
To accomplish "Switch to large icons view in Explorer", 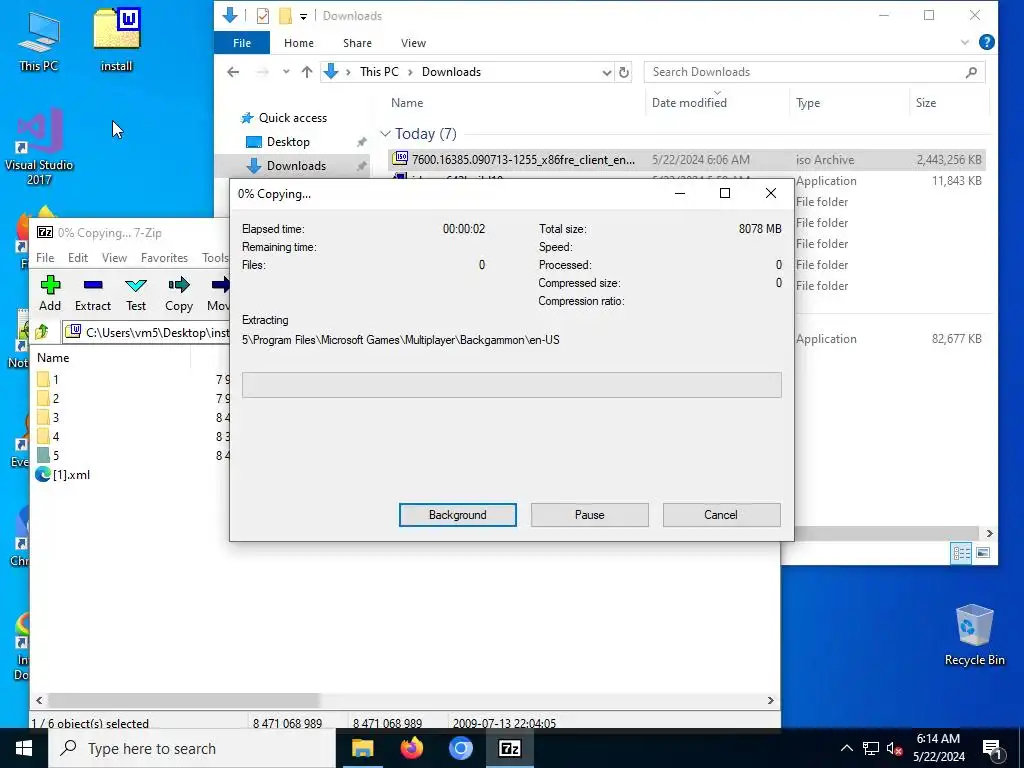I will coord(982,553).
